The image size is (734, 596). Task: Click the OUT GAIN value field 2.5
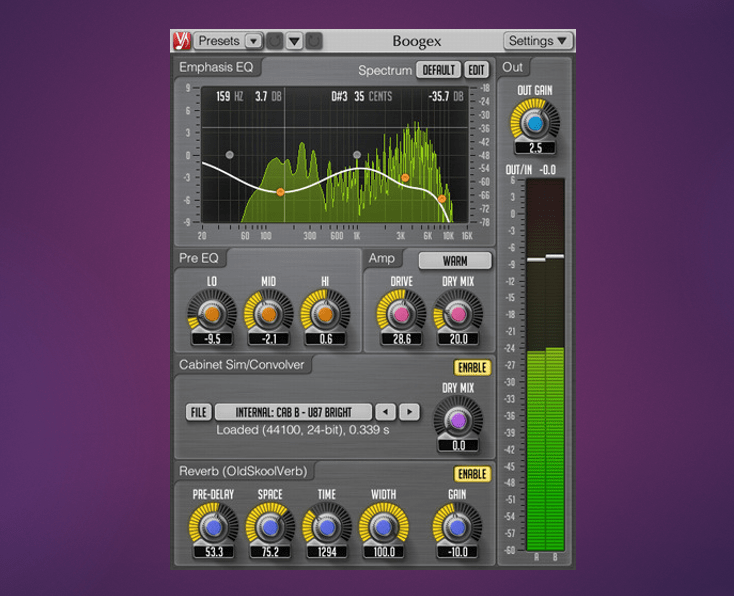(535, 148)
